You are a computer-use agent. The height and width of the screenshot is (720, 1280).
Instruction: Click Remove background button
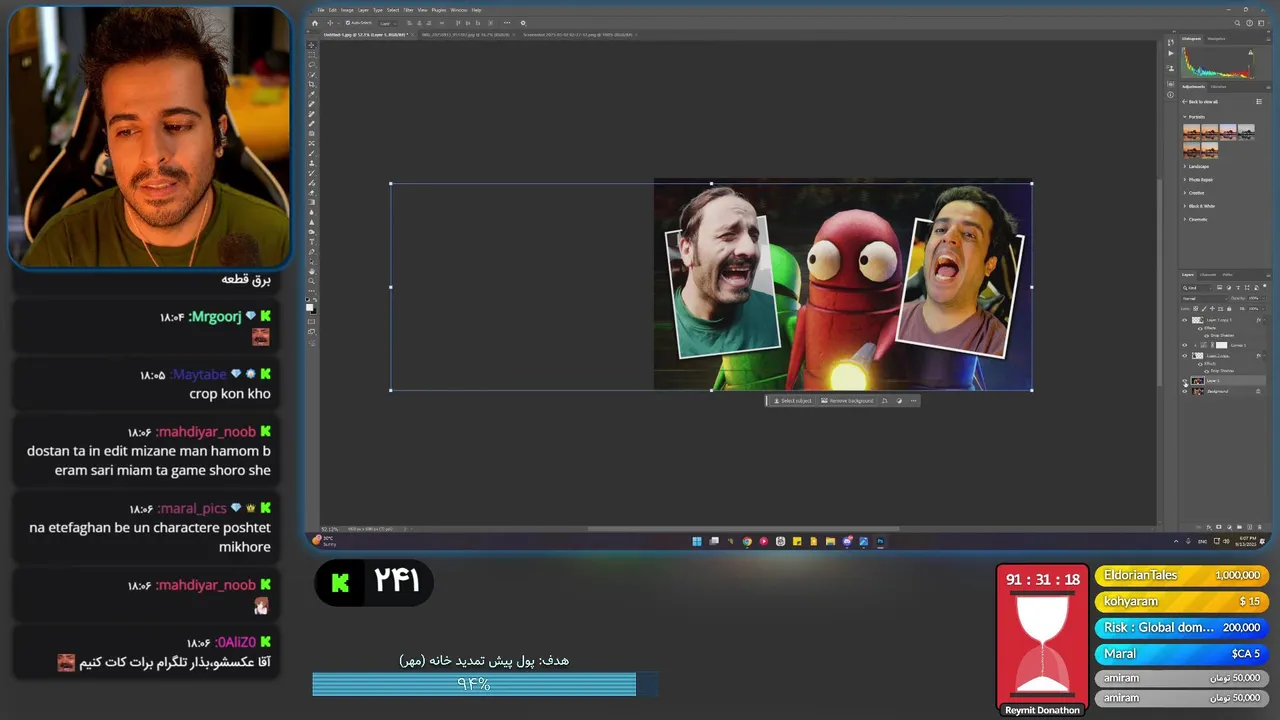tap(848, 401)
